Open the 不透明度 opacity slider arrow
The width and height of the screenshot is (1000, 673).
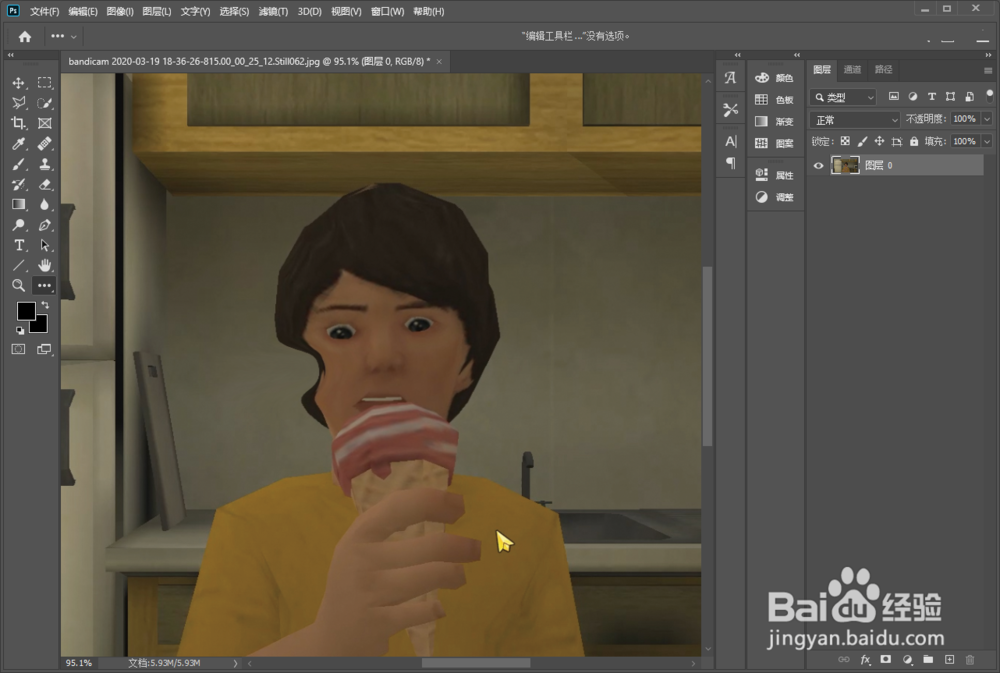click(x=987, y=119)
